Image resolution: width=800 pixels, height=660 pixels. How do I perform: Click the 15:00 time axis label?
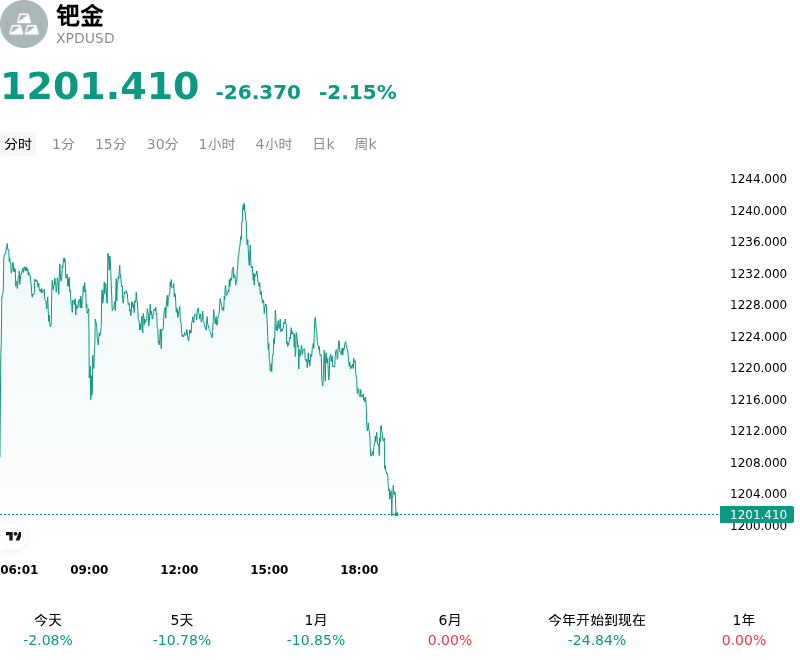coord(269,570)
